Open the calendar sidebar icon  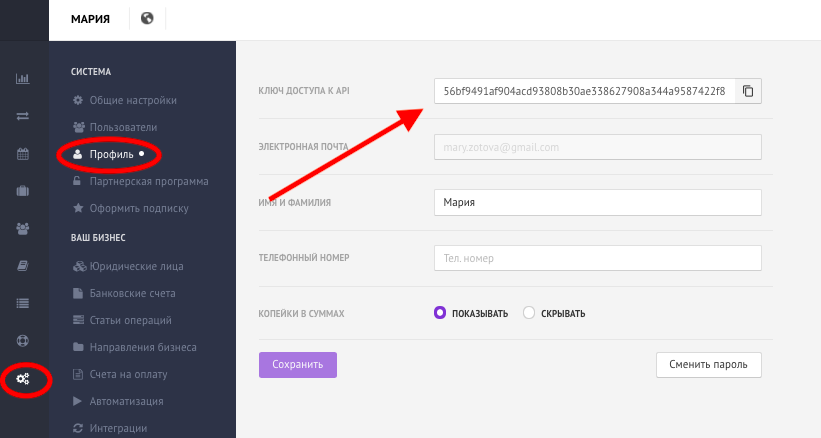click(x=23, y=154)
